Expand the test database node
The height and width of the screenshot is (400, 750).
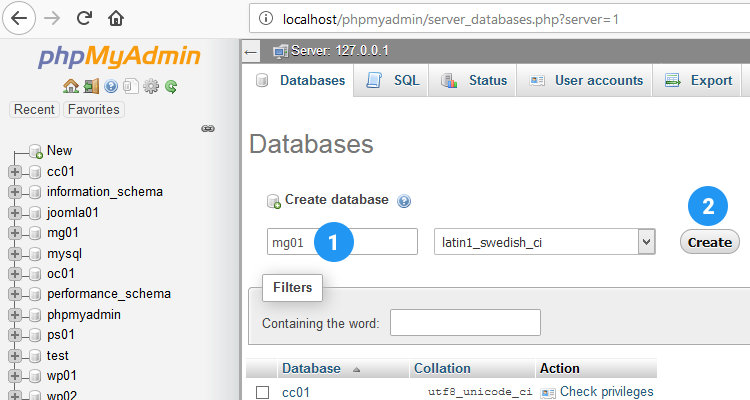15,356
